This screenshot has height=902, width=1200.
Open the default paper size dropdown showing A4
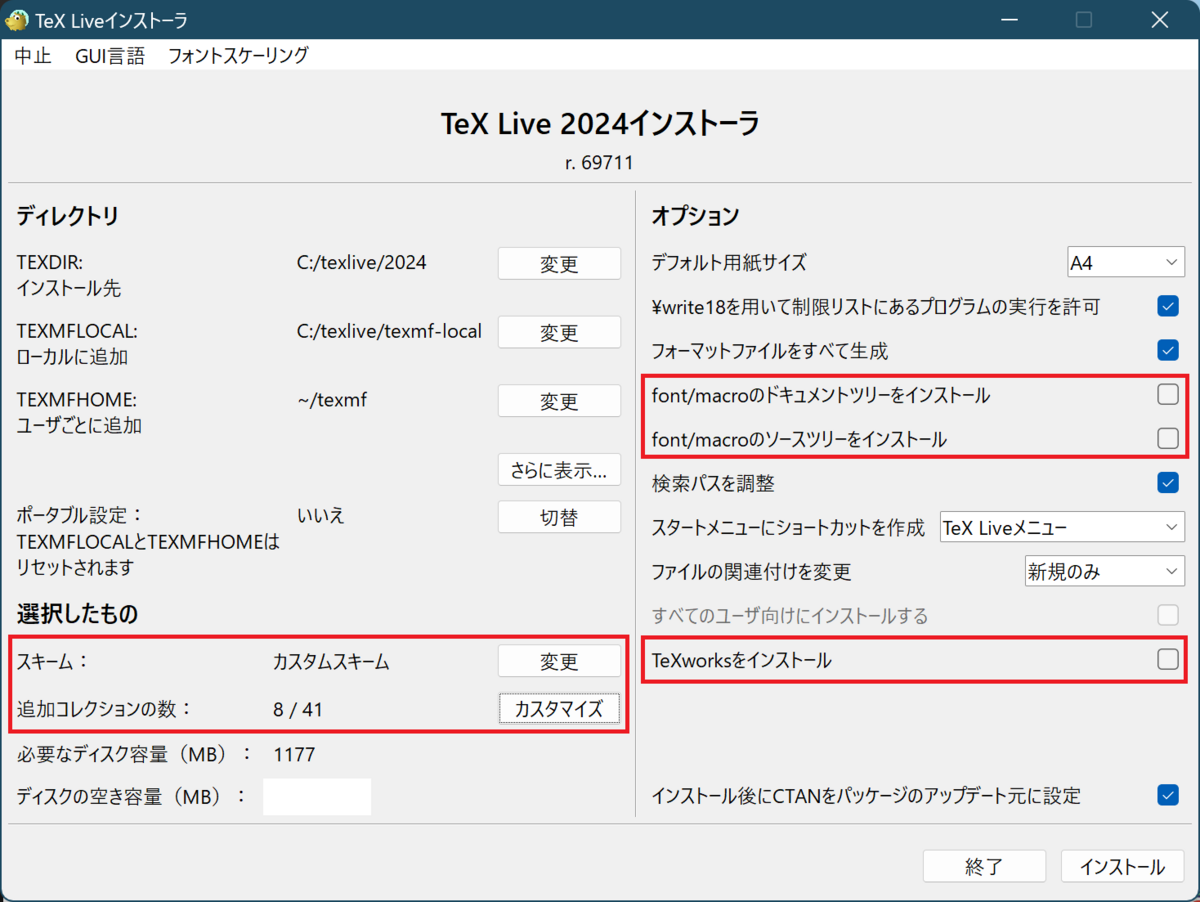tap(1125, 261)
